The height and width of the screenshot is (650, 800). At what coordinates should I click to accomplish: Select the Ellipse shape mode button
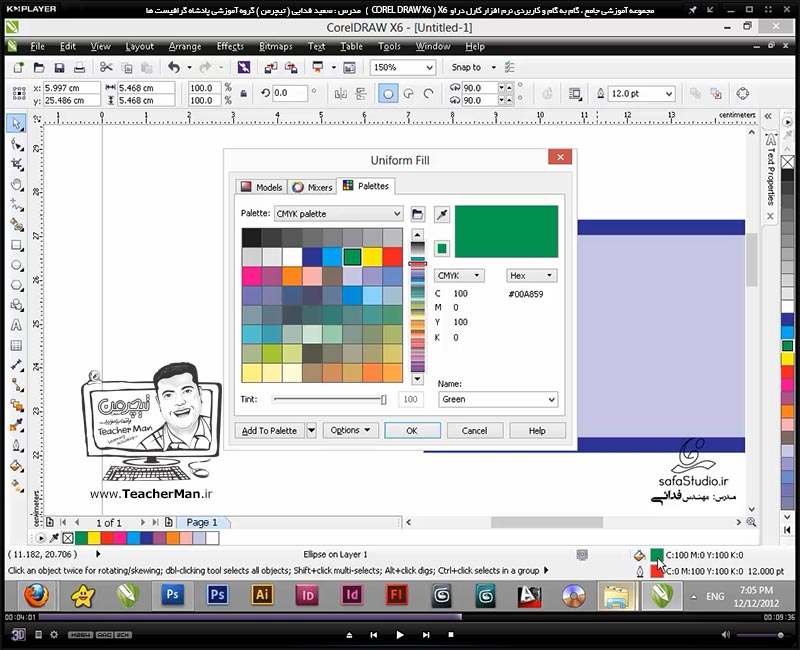pyautogui.click(x=388, y=93)
